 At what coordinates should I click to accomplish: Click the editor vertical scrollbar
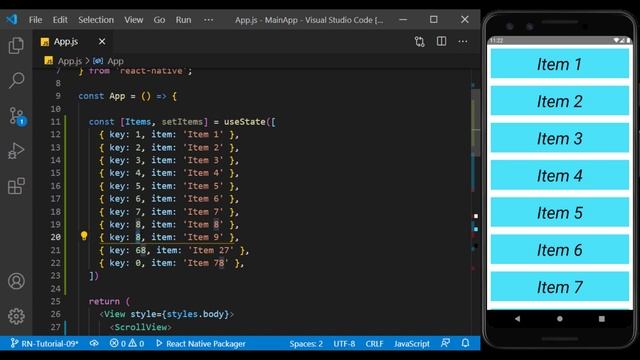[x=475, y=122]
